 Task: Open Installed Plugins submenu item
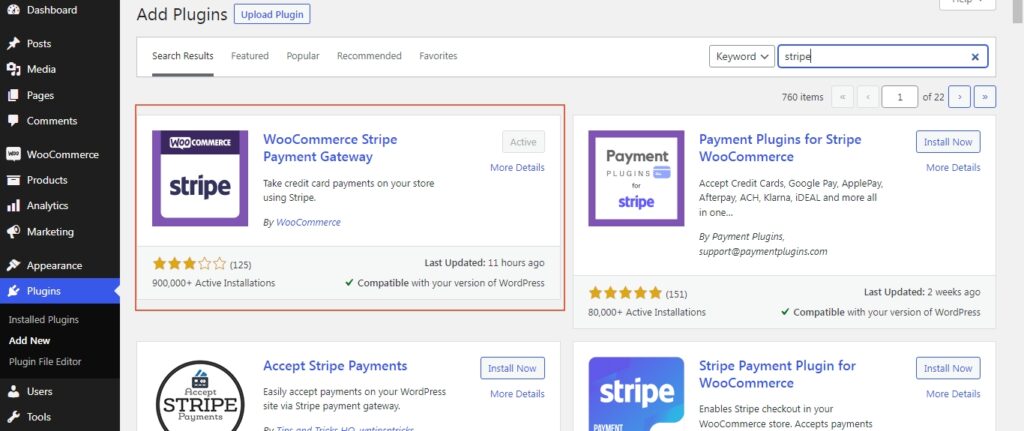point(44,320)
